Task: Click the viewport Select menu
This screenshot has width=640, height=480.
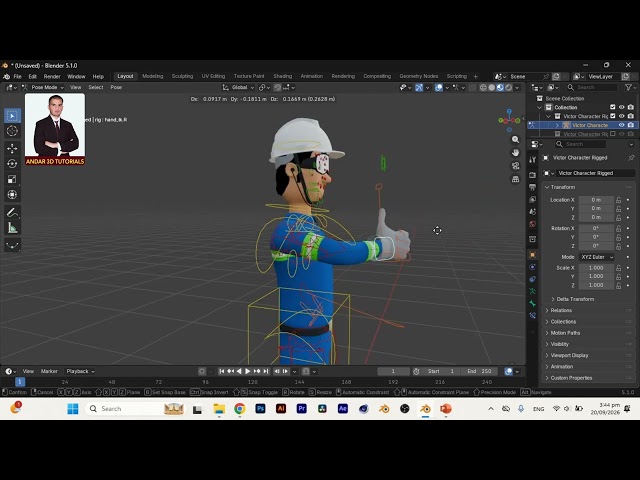Action: tap(96, 87)
